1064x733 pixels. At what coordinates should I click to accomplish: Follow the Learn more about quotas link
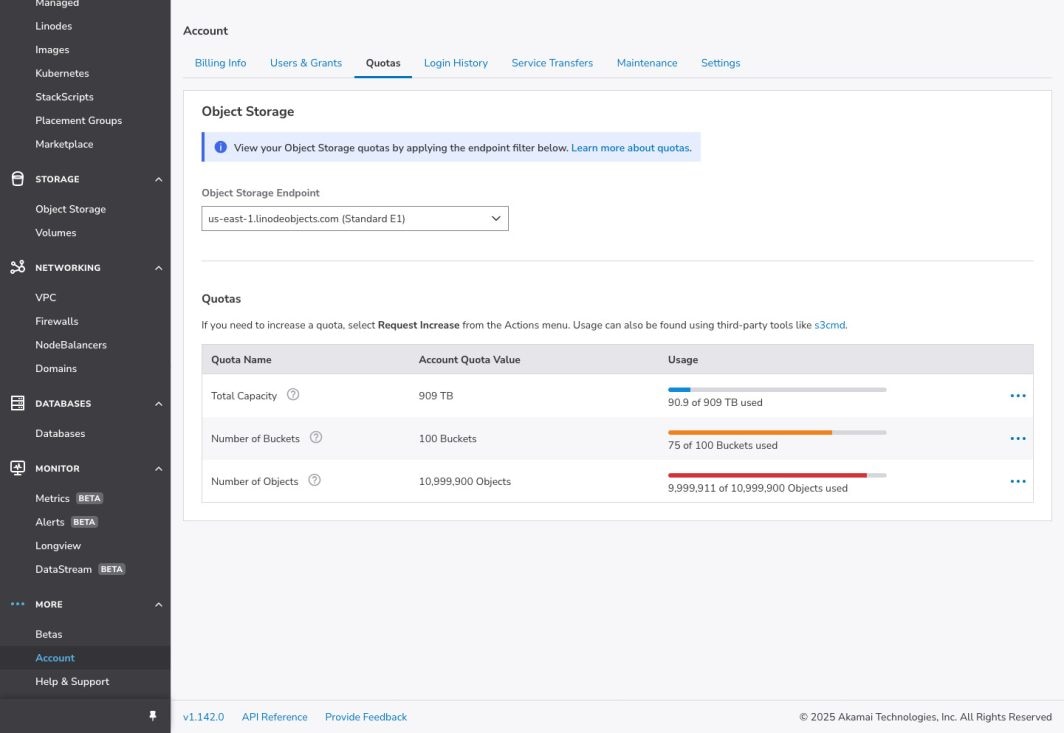coord(630,148)
